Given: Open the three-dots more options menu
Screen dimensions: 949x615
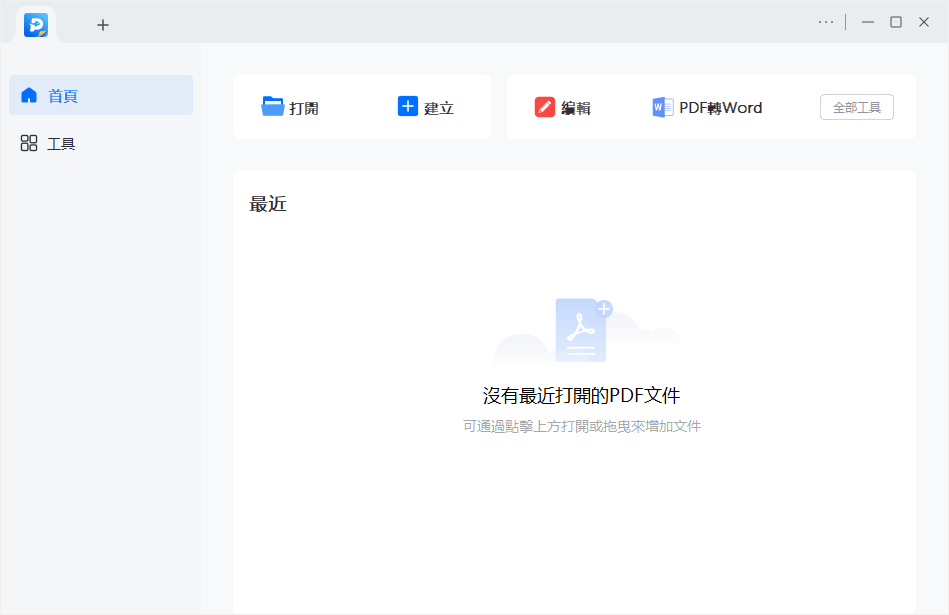Looking at the screenshot, I should (x=825, y=22).
